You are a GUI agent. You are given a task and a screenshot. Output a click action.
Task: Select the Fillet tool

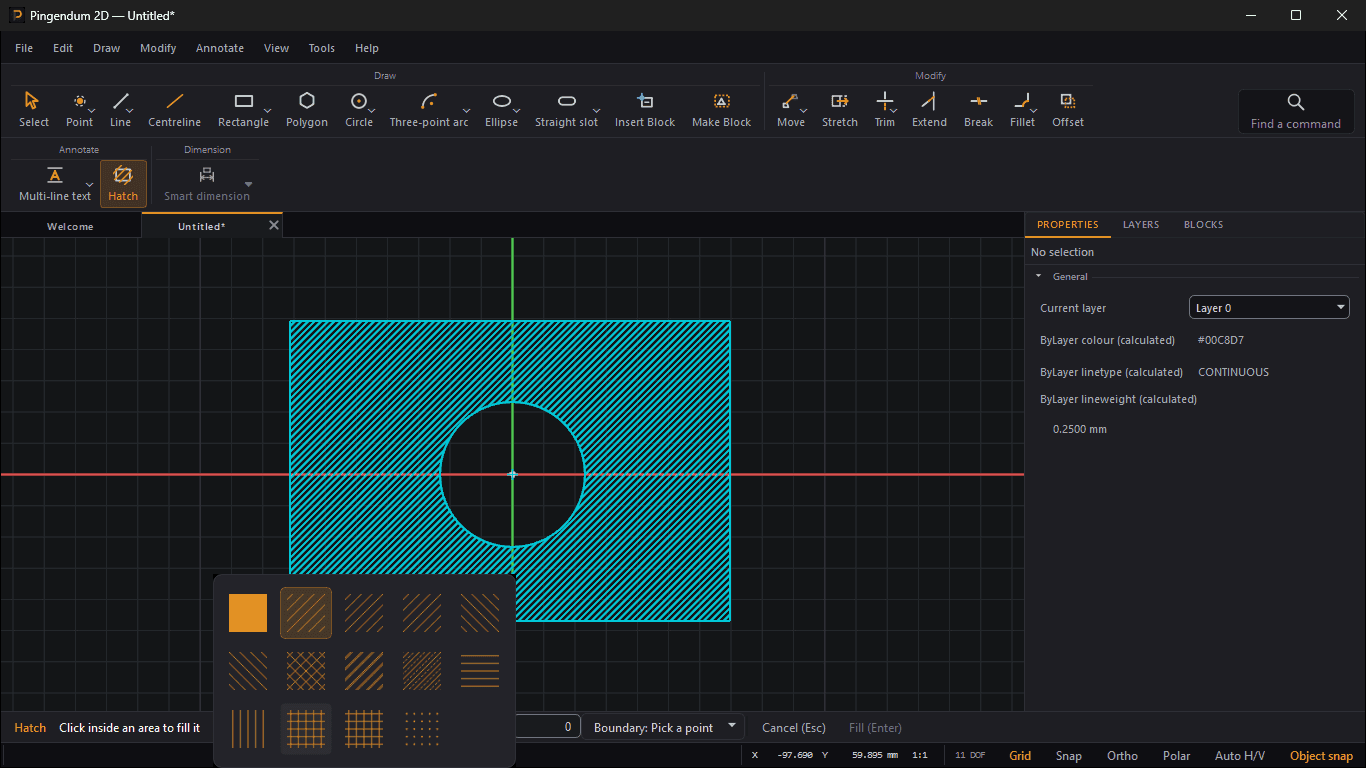point(1022,109)
